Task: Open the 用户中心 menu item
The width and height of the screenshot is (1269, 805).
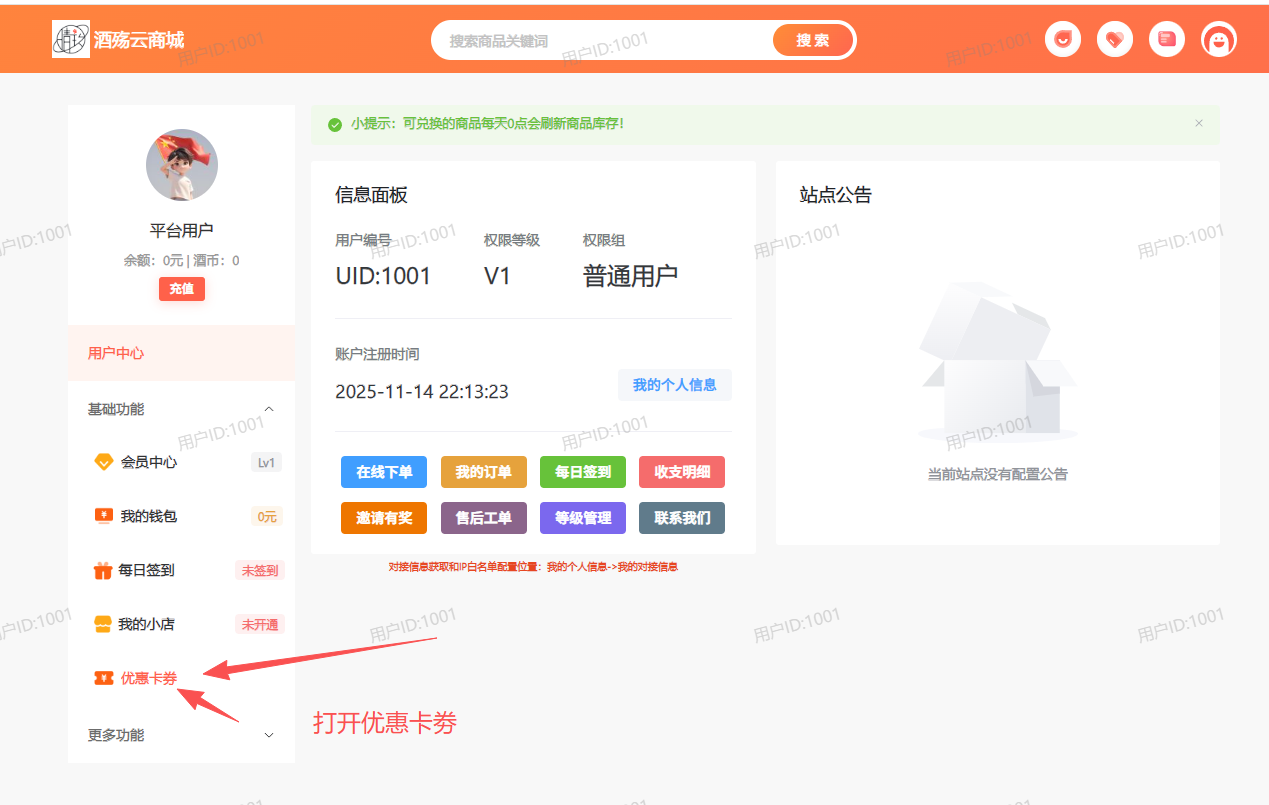Action: (115, 353)
